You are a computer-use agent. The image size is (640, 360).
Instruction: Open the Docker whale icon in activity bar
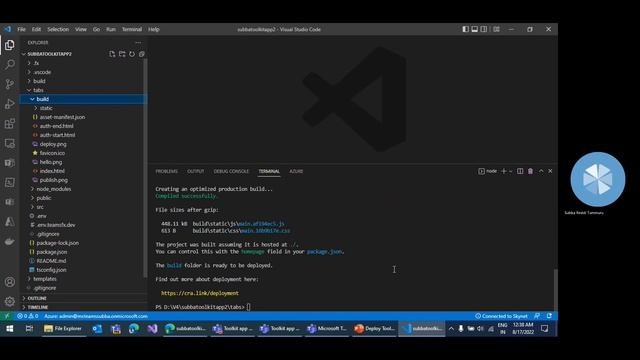pyautogui.click(x=9, y=241)
